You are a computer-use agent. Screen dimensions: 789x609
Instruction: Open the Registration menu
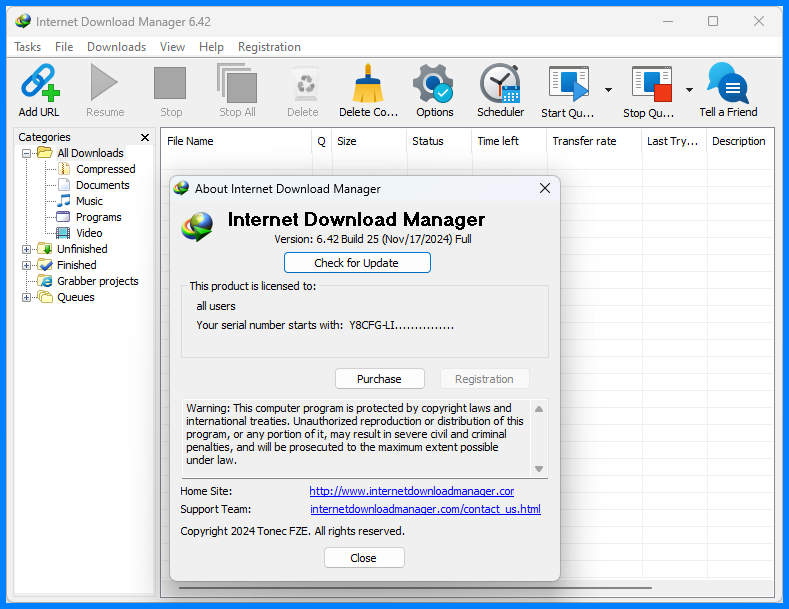point(269,47)
